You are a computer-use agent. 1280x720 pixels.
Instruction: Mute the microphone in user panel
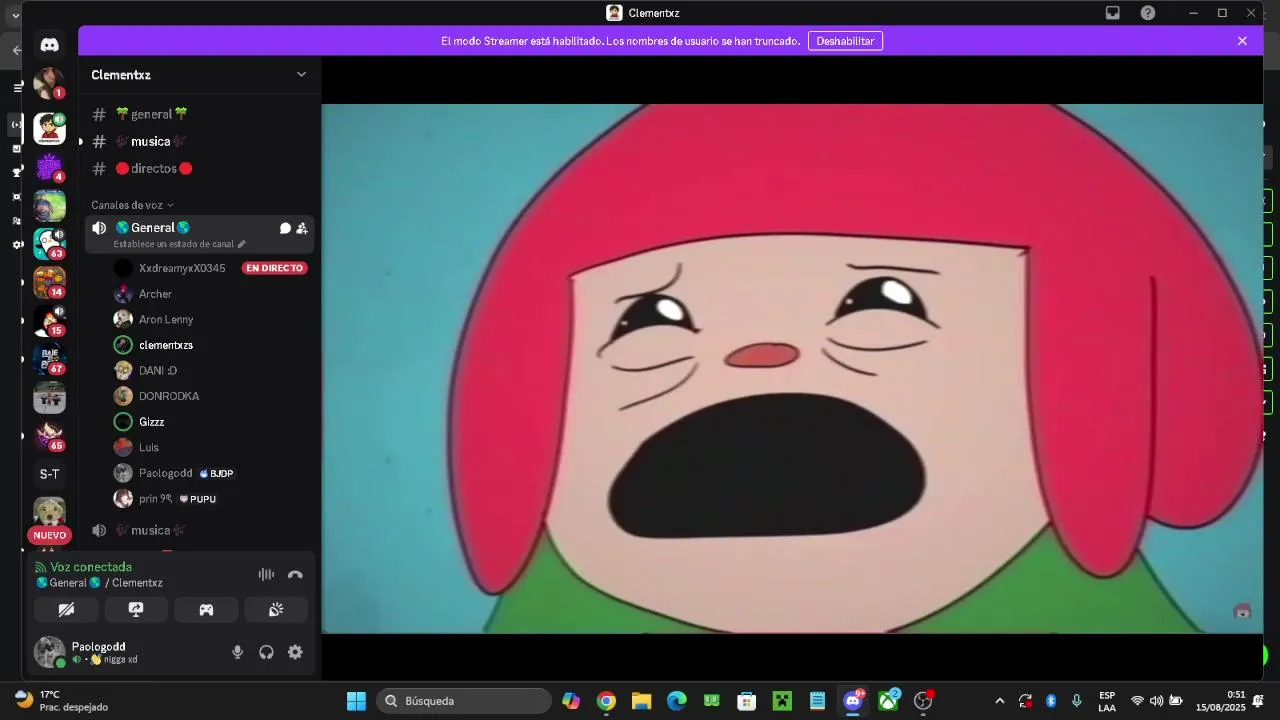[237, 652]
